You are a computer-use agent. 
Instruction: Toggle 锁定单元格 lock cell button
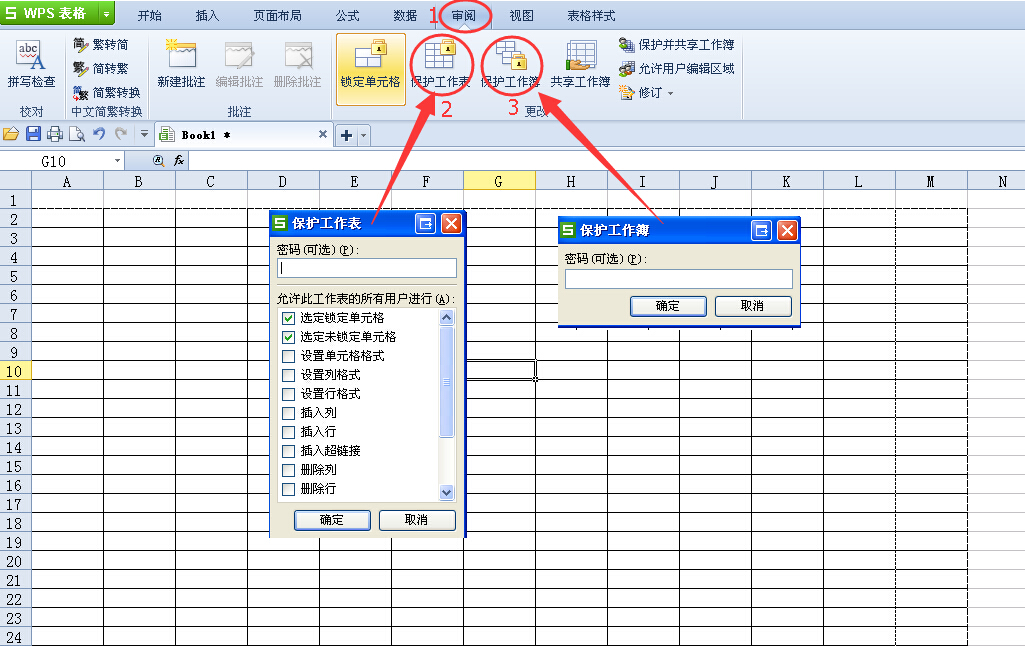pos(371,69)
